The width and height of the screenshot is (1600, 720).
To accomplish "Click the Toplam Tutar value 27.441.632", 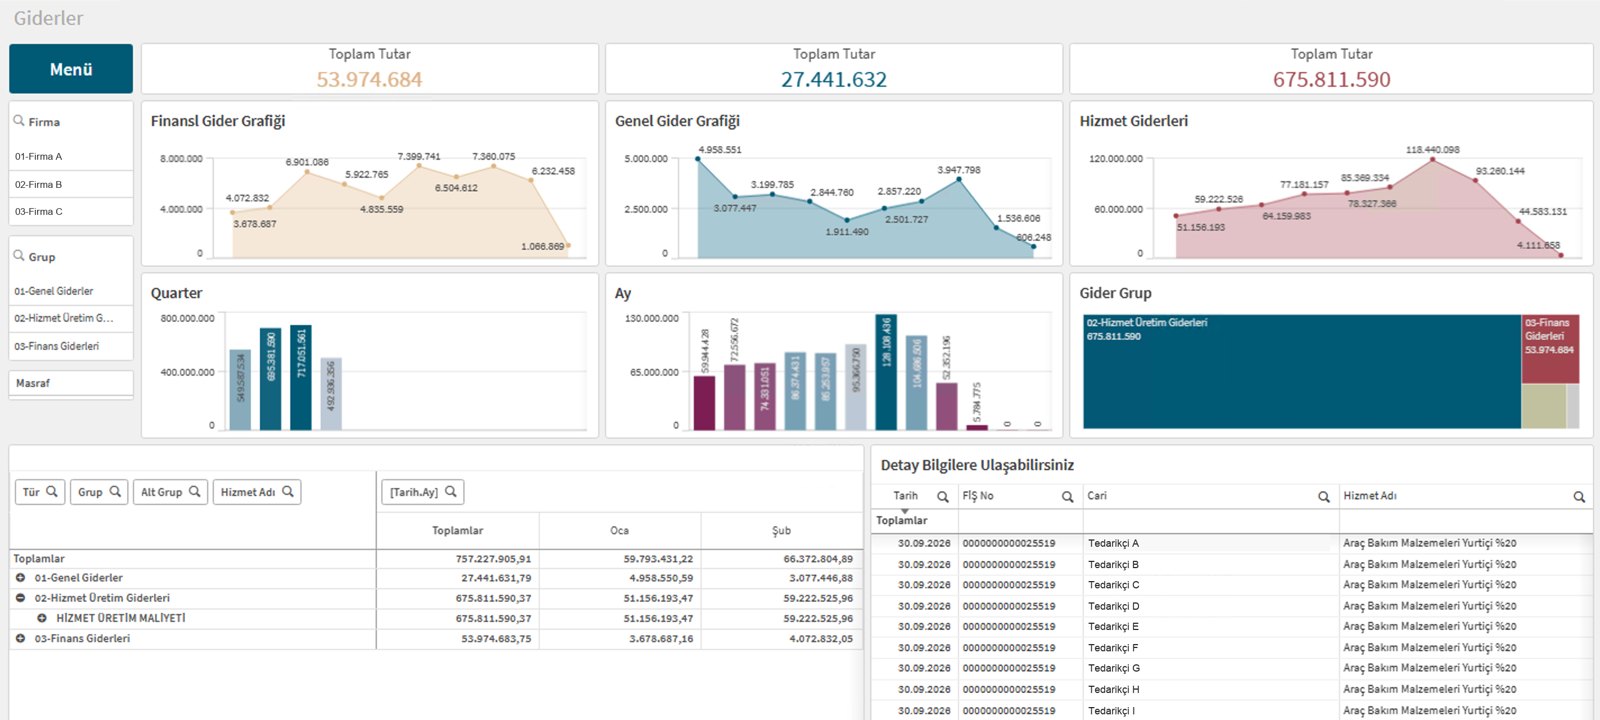I will 834,79.
